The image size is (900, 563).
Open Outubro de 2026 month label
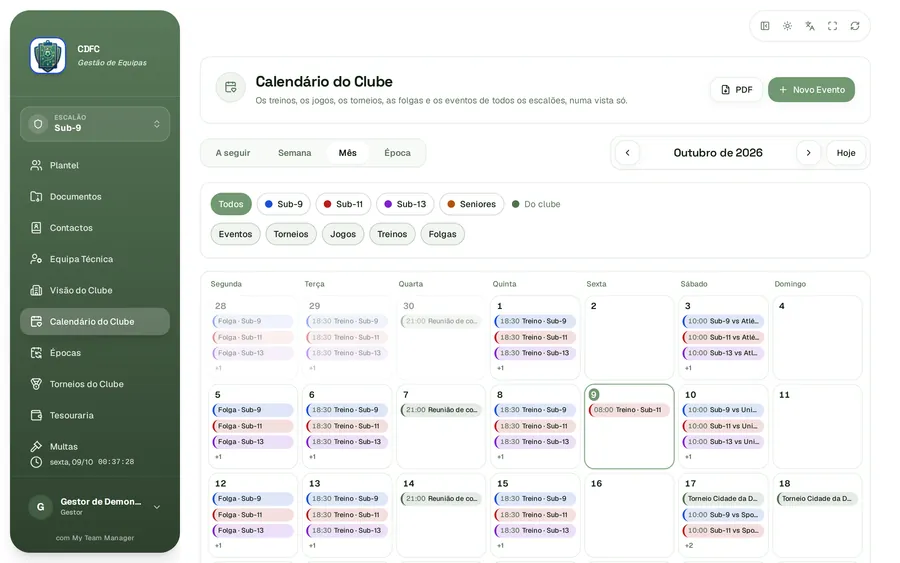coord(718,153)
